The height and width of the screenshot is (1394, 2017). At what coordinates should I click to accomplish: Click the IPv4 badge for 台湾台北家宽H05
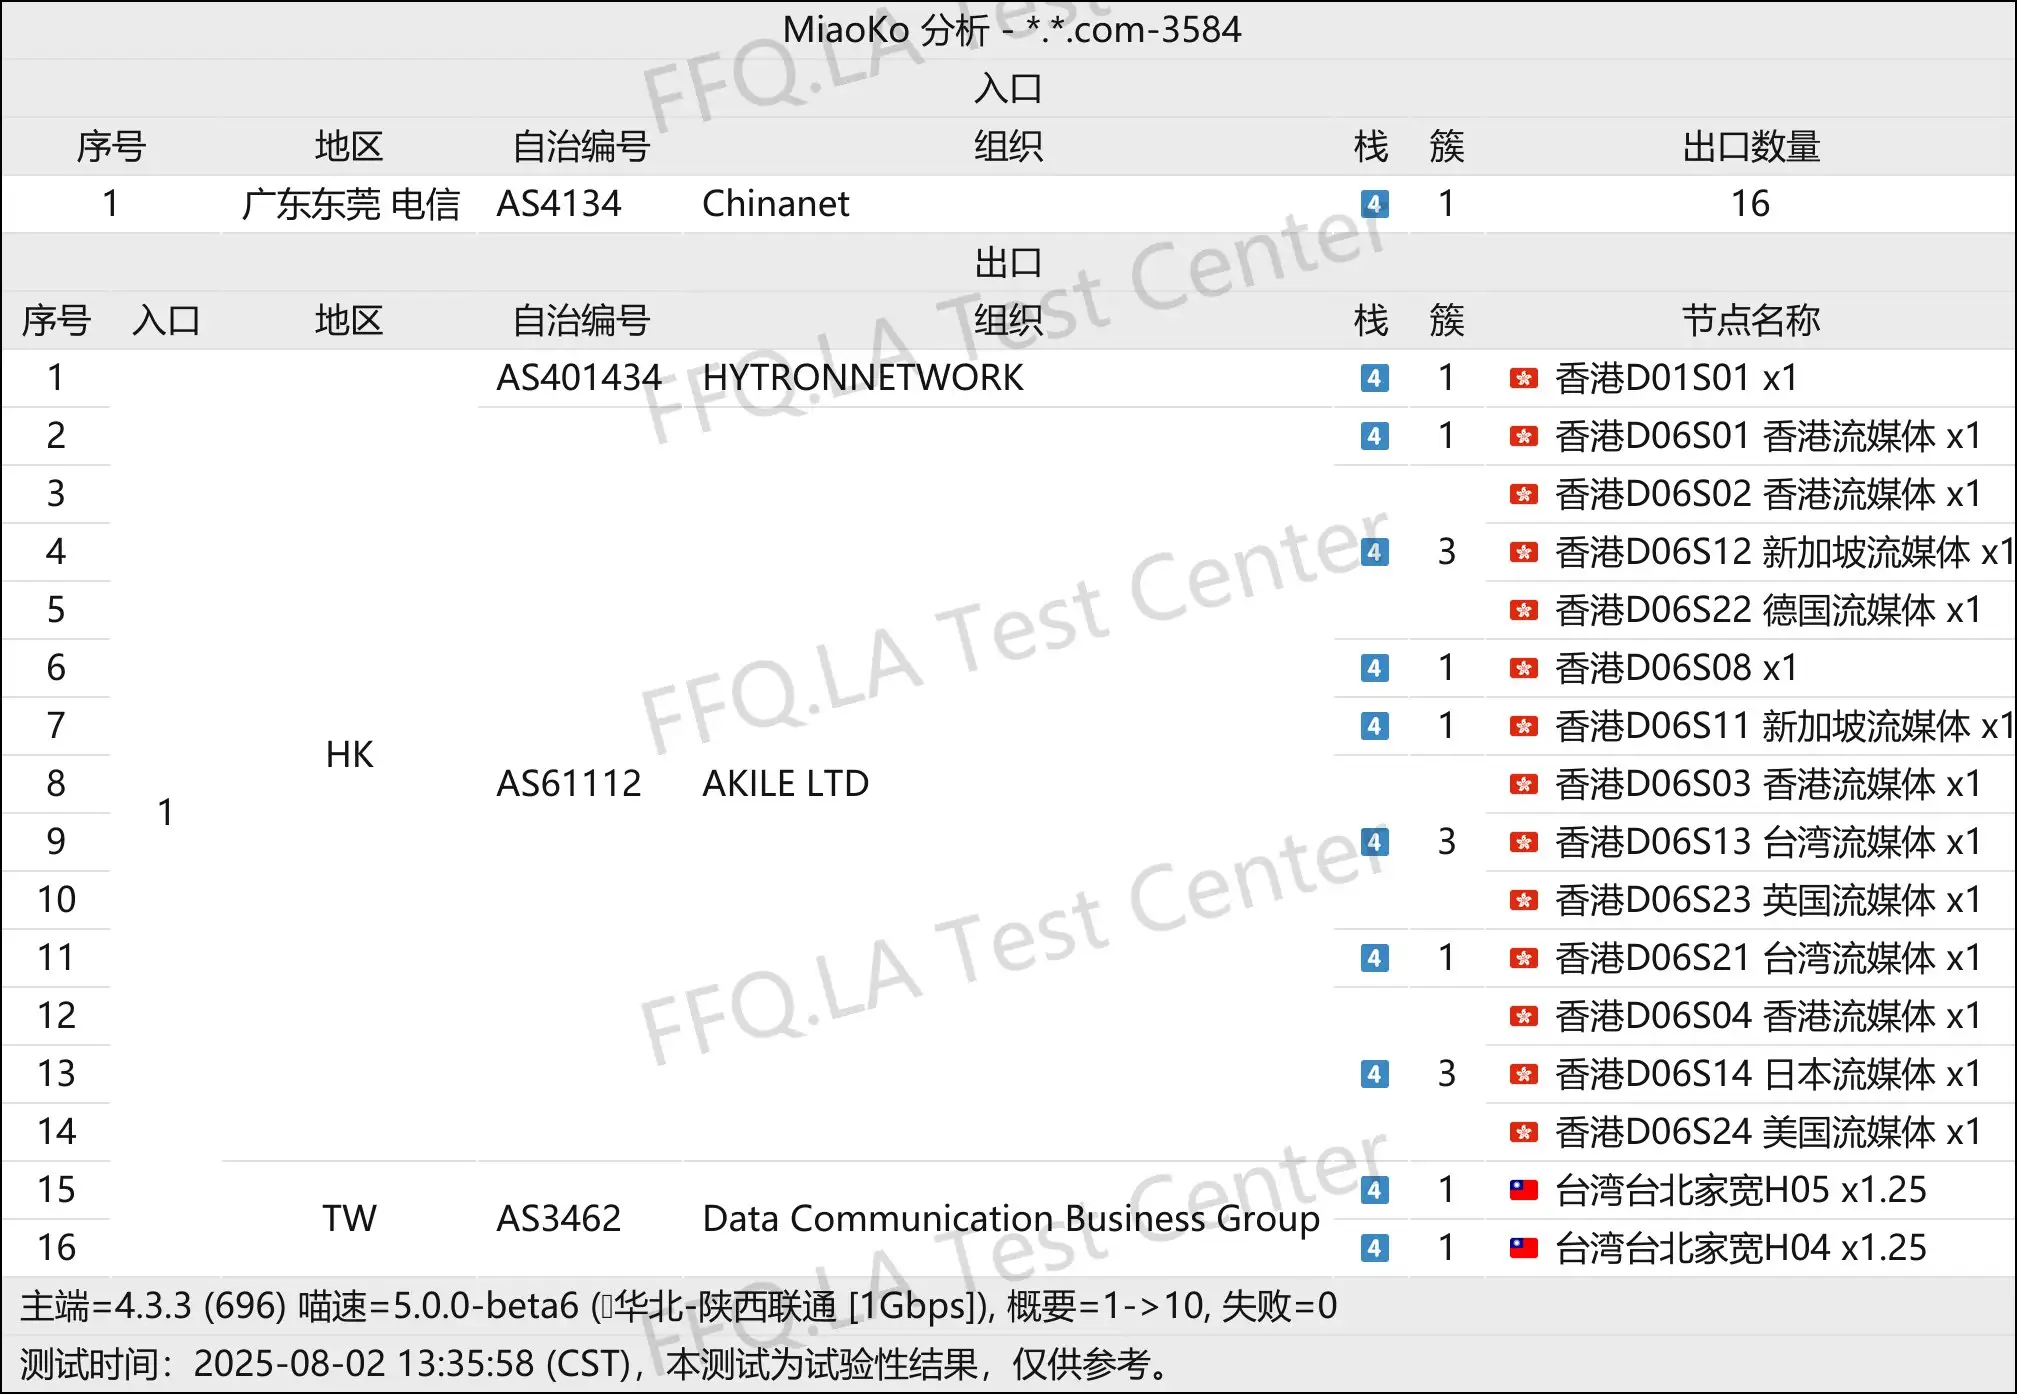tap(1374, 1190)
